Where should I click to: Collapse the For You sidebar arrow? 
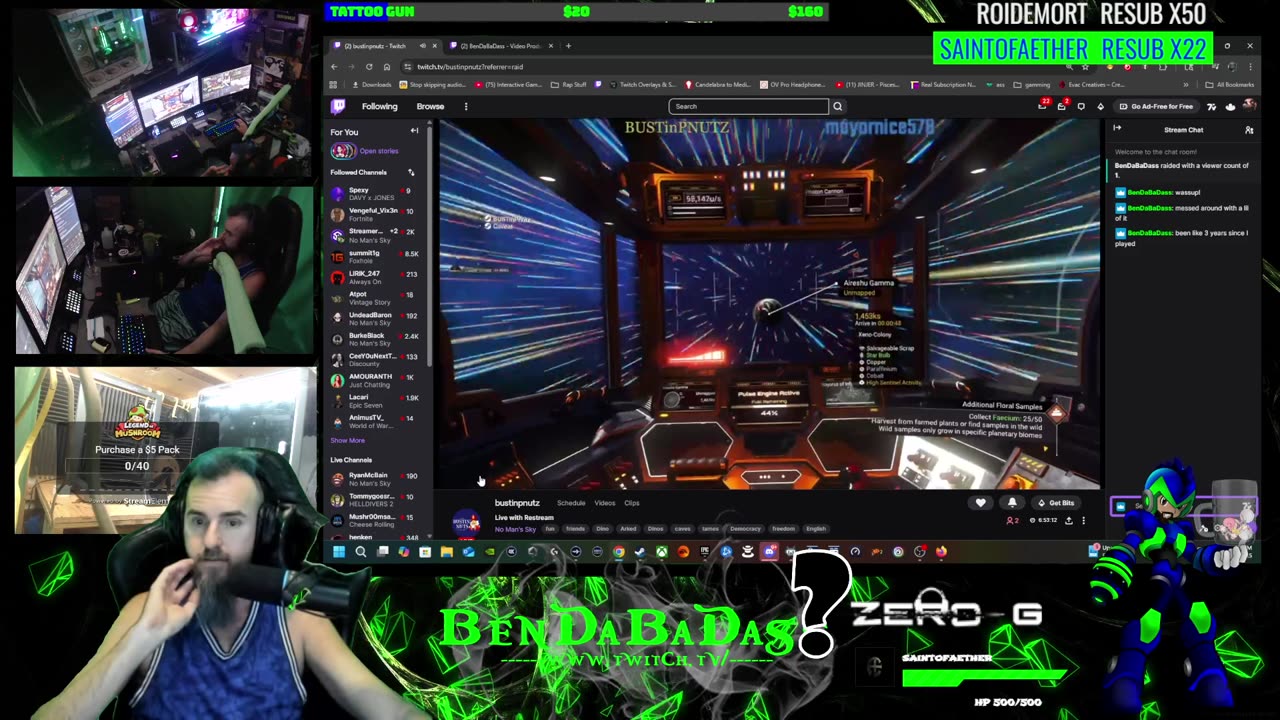pyautogui.click(x=414, y=131)
